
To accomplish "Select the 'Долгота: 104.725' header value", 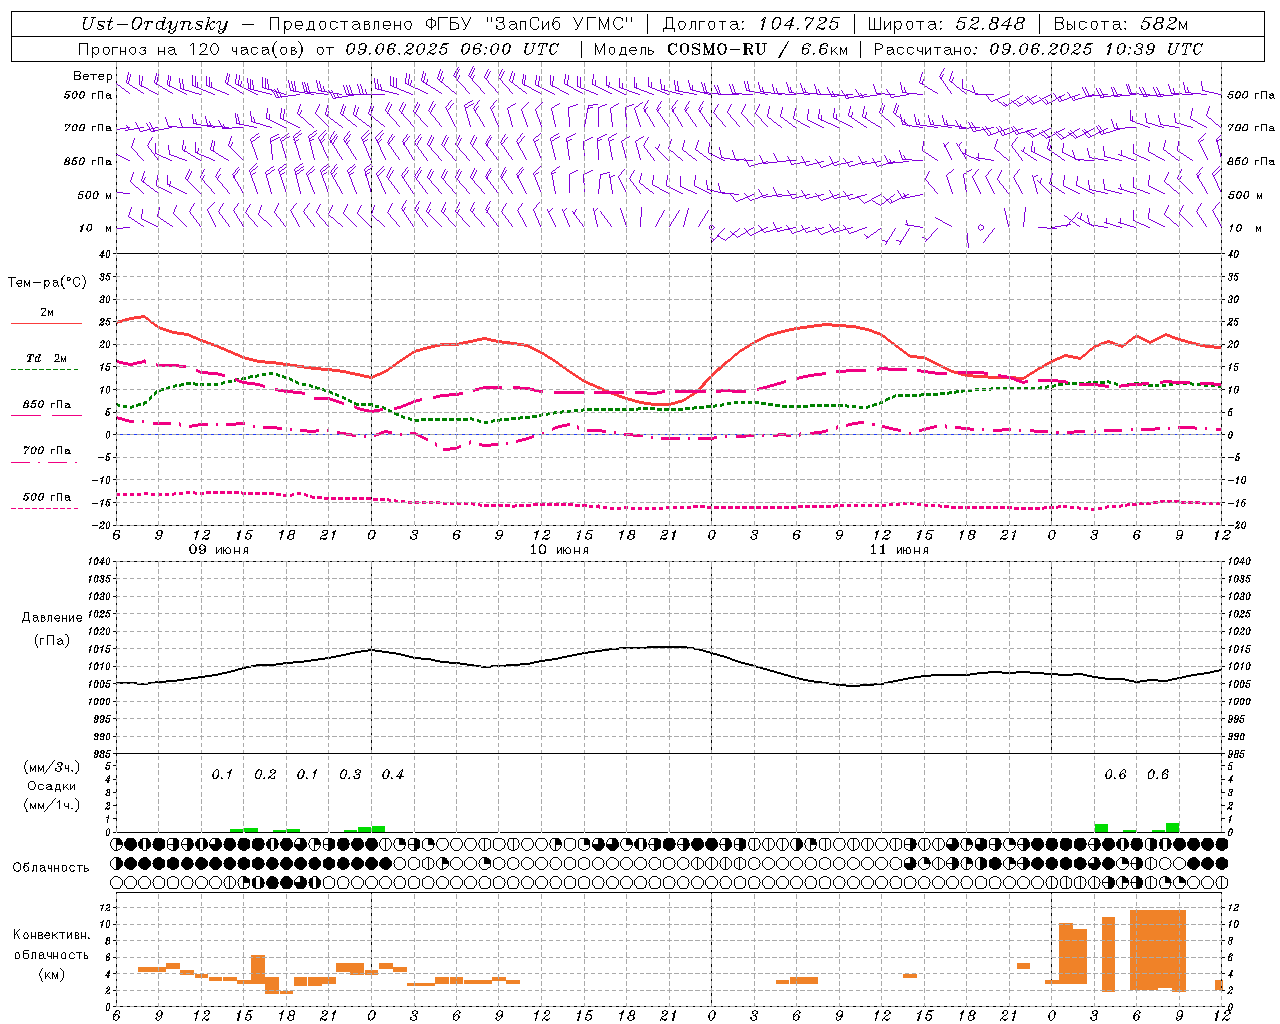I will 751,24.
